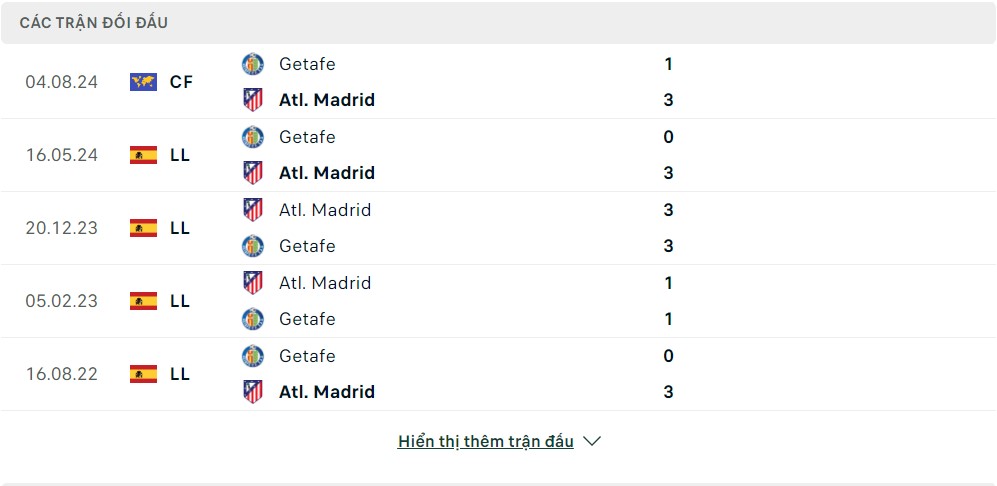Click 'Hiển thị thêm trận đấu' link

[x=485, y=441]
